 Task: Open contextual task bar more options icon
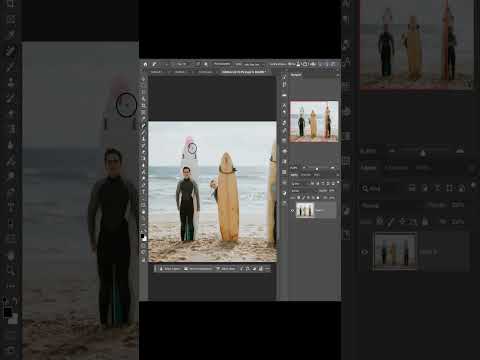(x=267, y=268)
